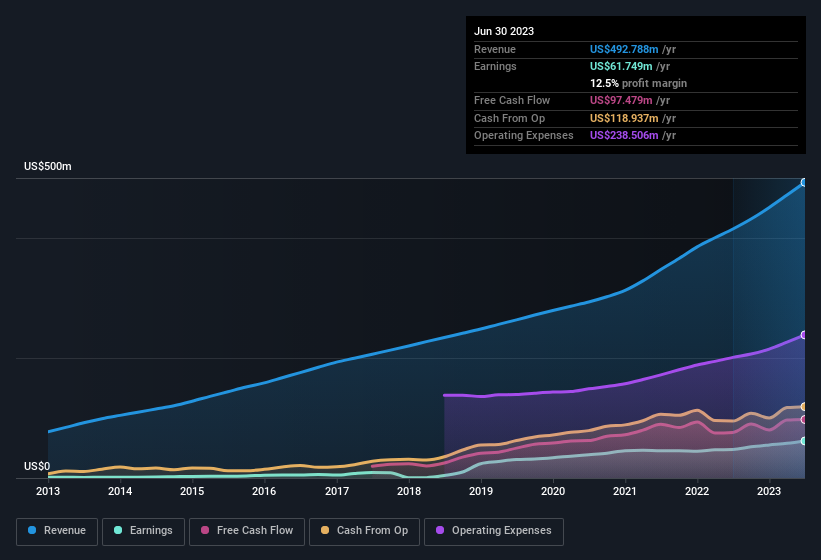The height and width of the screenshot is (560, 821).
Task: Click the 2021 x-axis label
Action: click(x=625, y=491)
